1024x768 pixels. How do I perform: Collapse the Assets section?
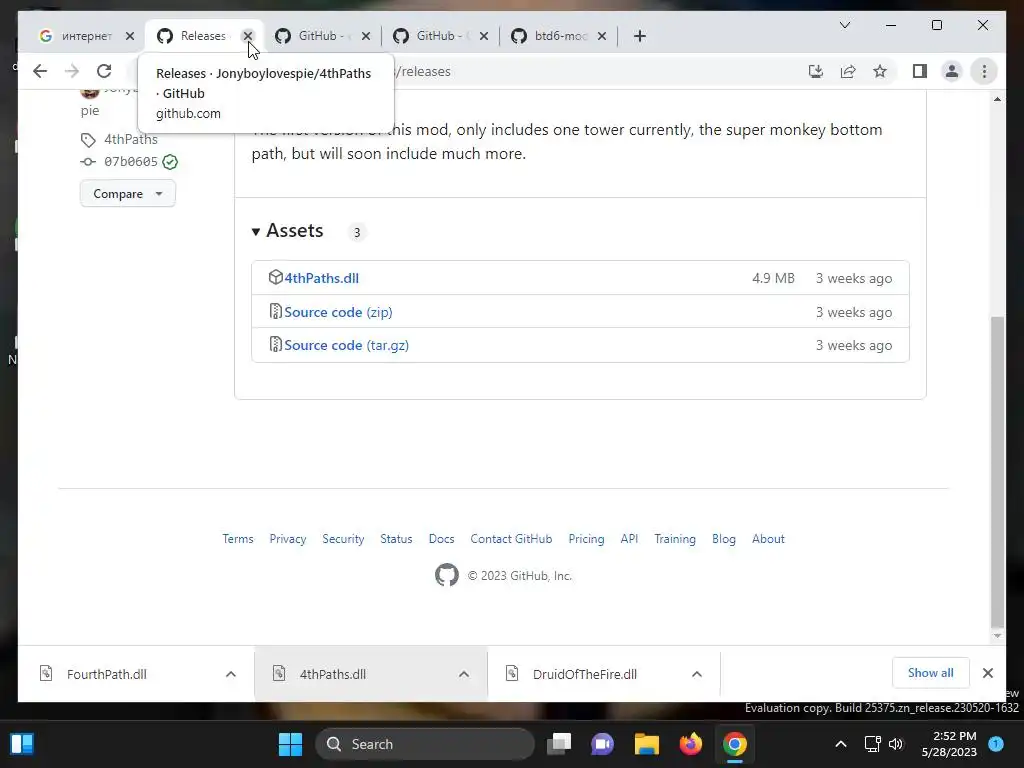click(288, 231)
